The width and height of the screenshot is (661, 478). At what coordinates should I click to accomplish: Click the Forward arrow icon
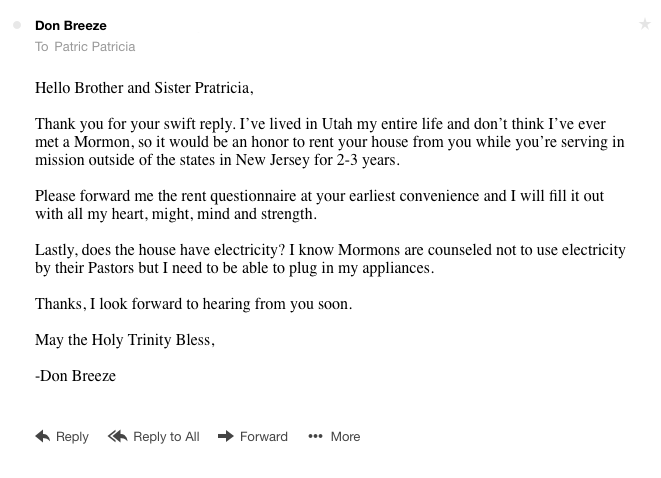(x=225, y=436)
